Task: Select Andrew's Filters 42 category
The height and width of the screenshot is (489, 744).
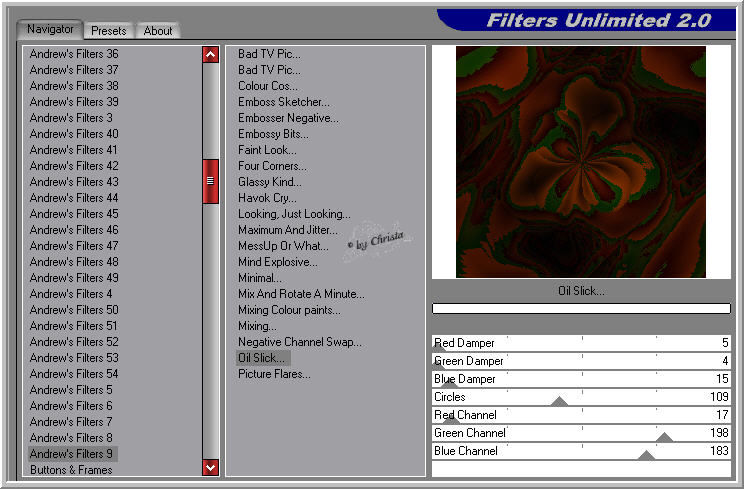Action: 74,166
